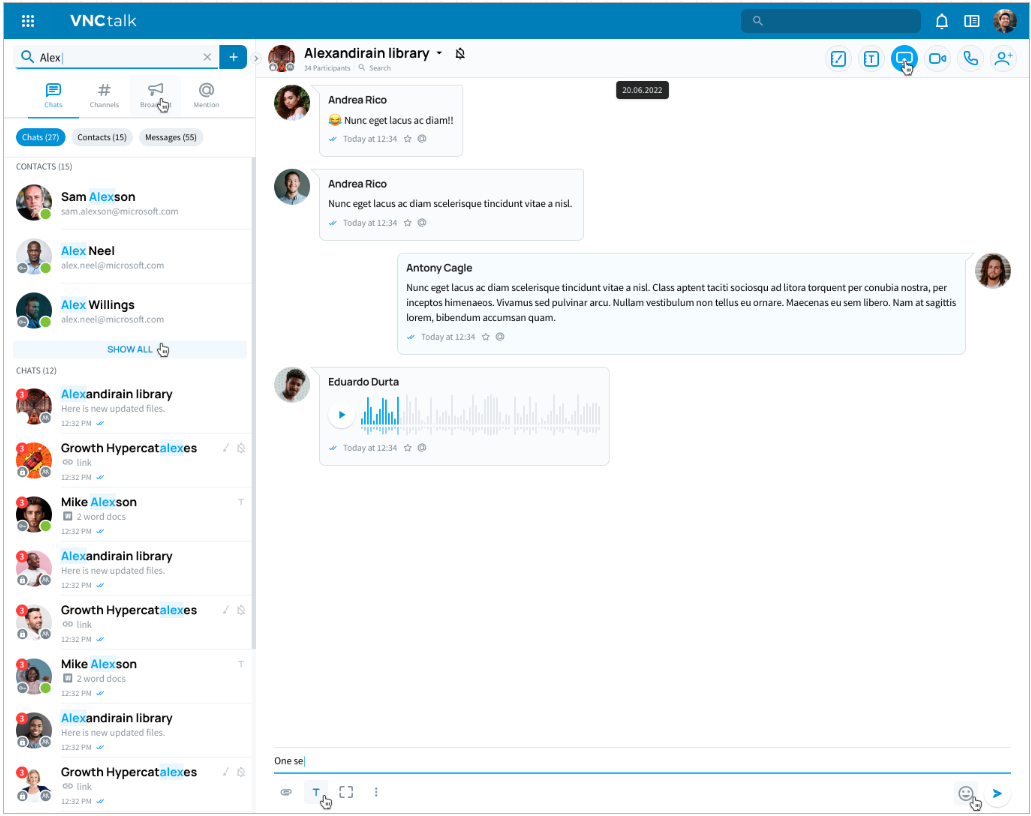This screenshot has height=816, width=1031.
Task: Collapse the sidebar with the chevron arrow
Action: (256, 58)
